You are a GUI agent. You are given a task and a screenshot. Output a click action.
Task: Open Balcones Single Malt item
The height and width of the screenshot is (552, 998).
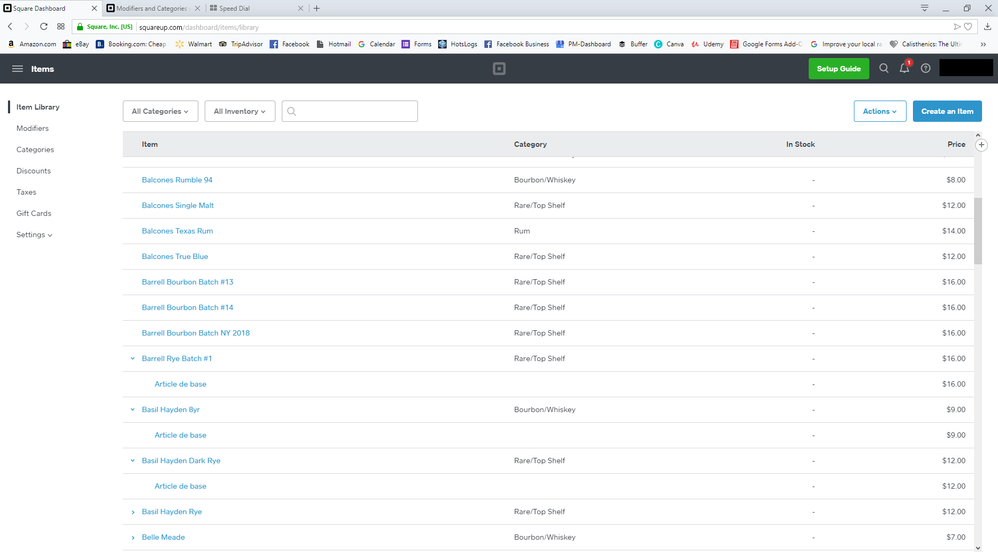point(178,206)
